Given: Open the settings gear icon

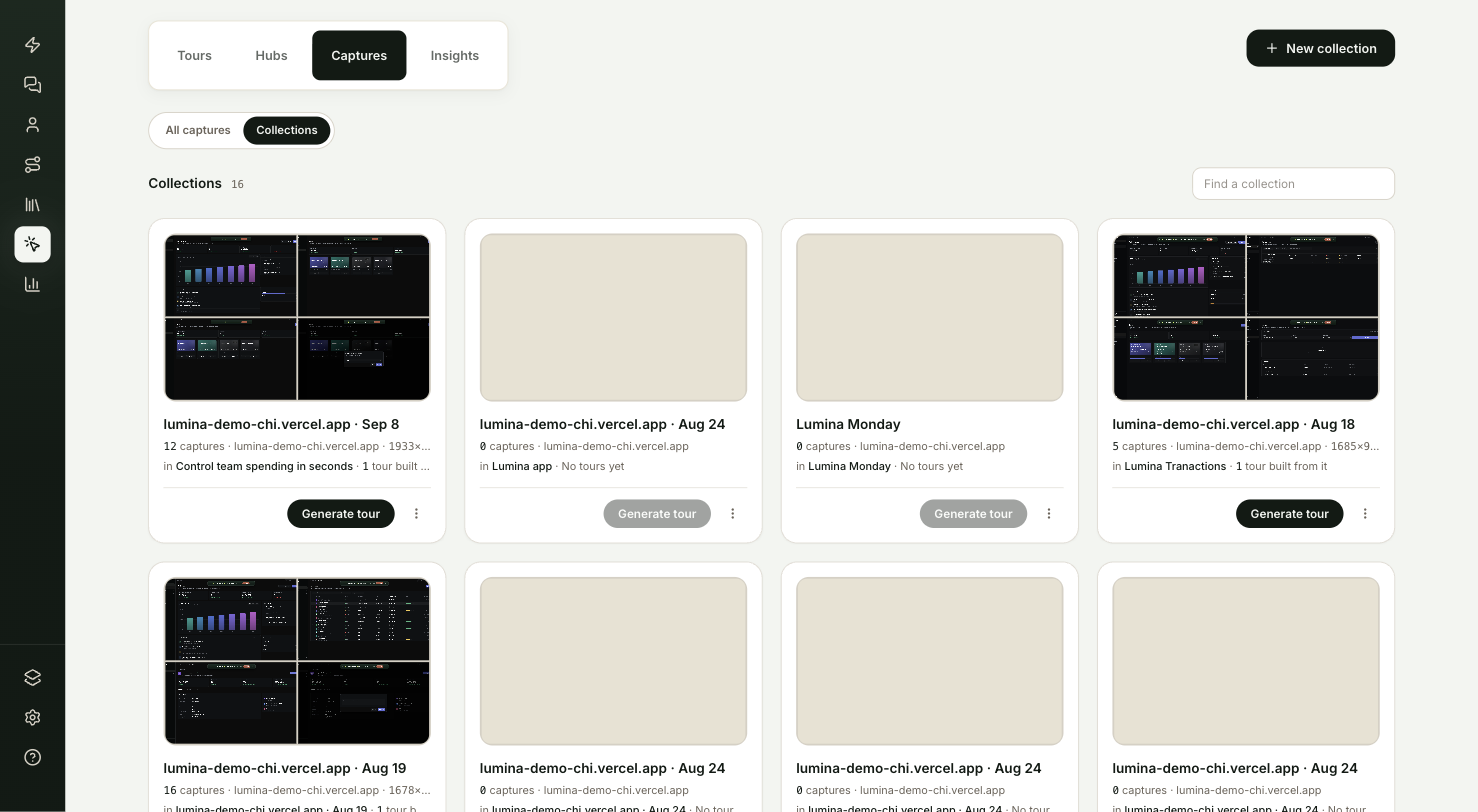Looking at the screenshot, I should tap(32, 717).
